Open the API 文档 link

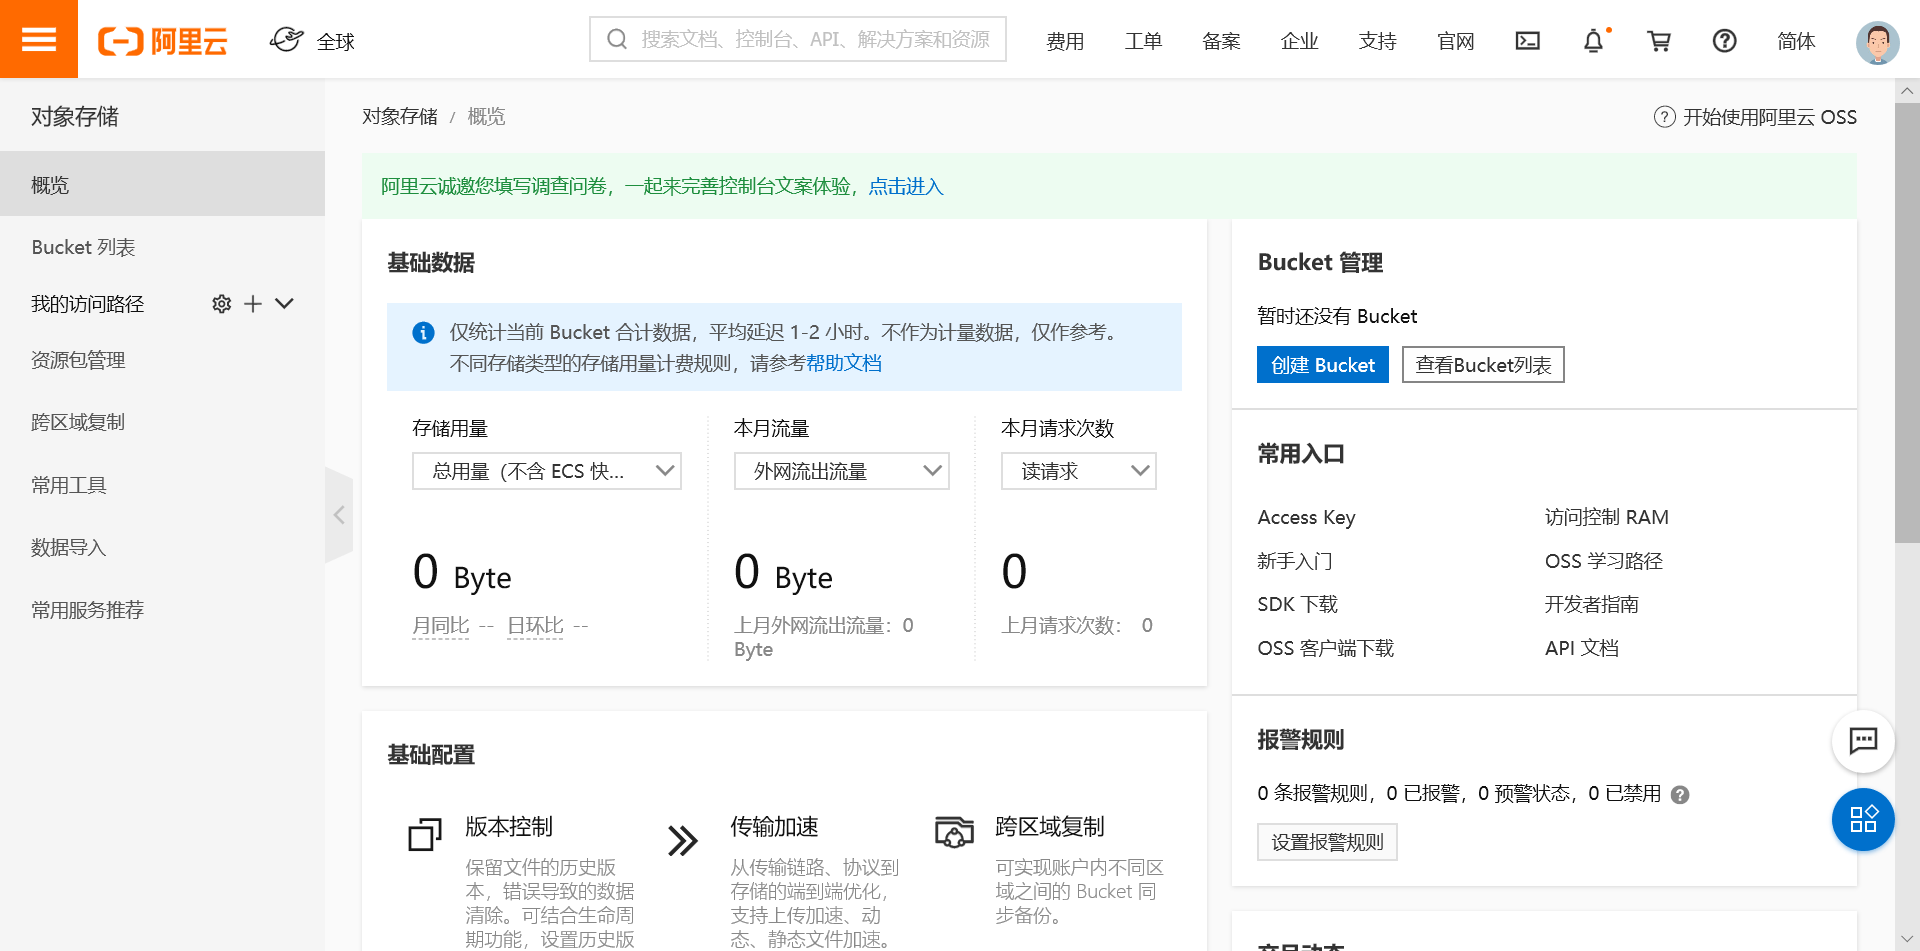point(1581,648)
